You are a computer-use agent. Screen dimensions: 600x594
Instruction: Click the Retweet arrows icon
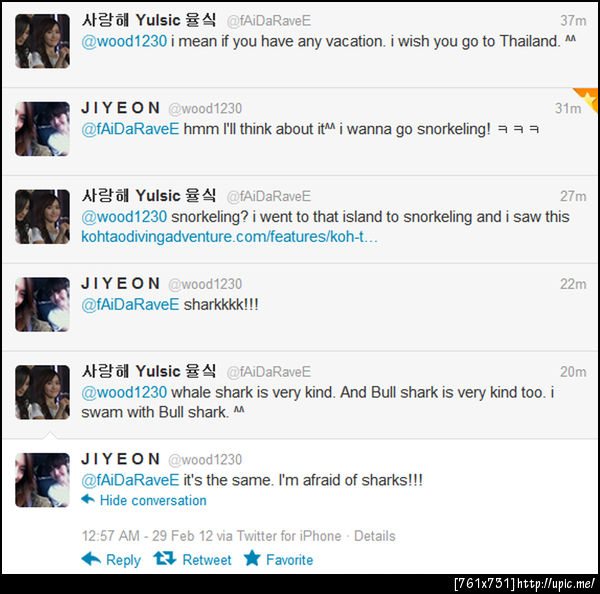point(165,558)
